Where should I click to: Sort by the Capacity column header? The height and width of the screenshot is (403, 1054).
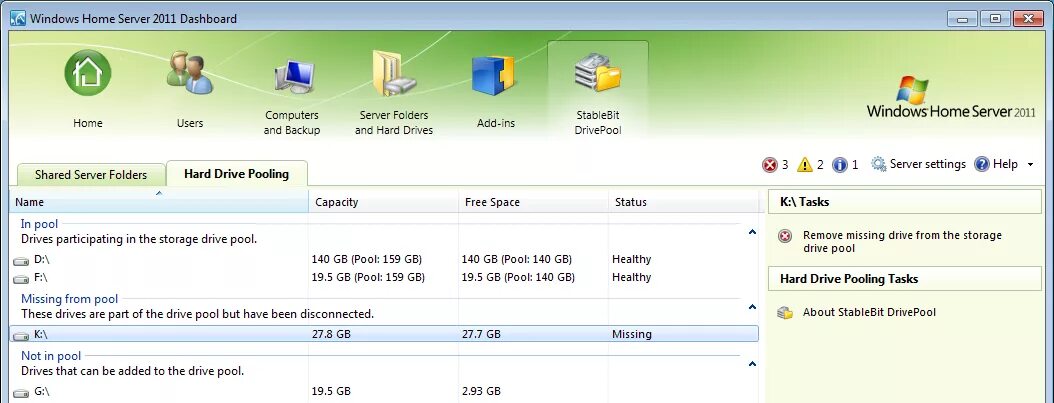coord(384,202)
